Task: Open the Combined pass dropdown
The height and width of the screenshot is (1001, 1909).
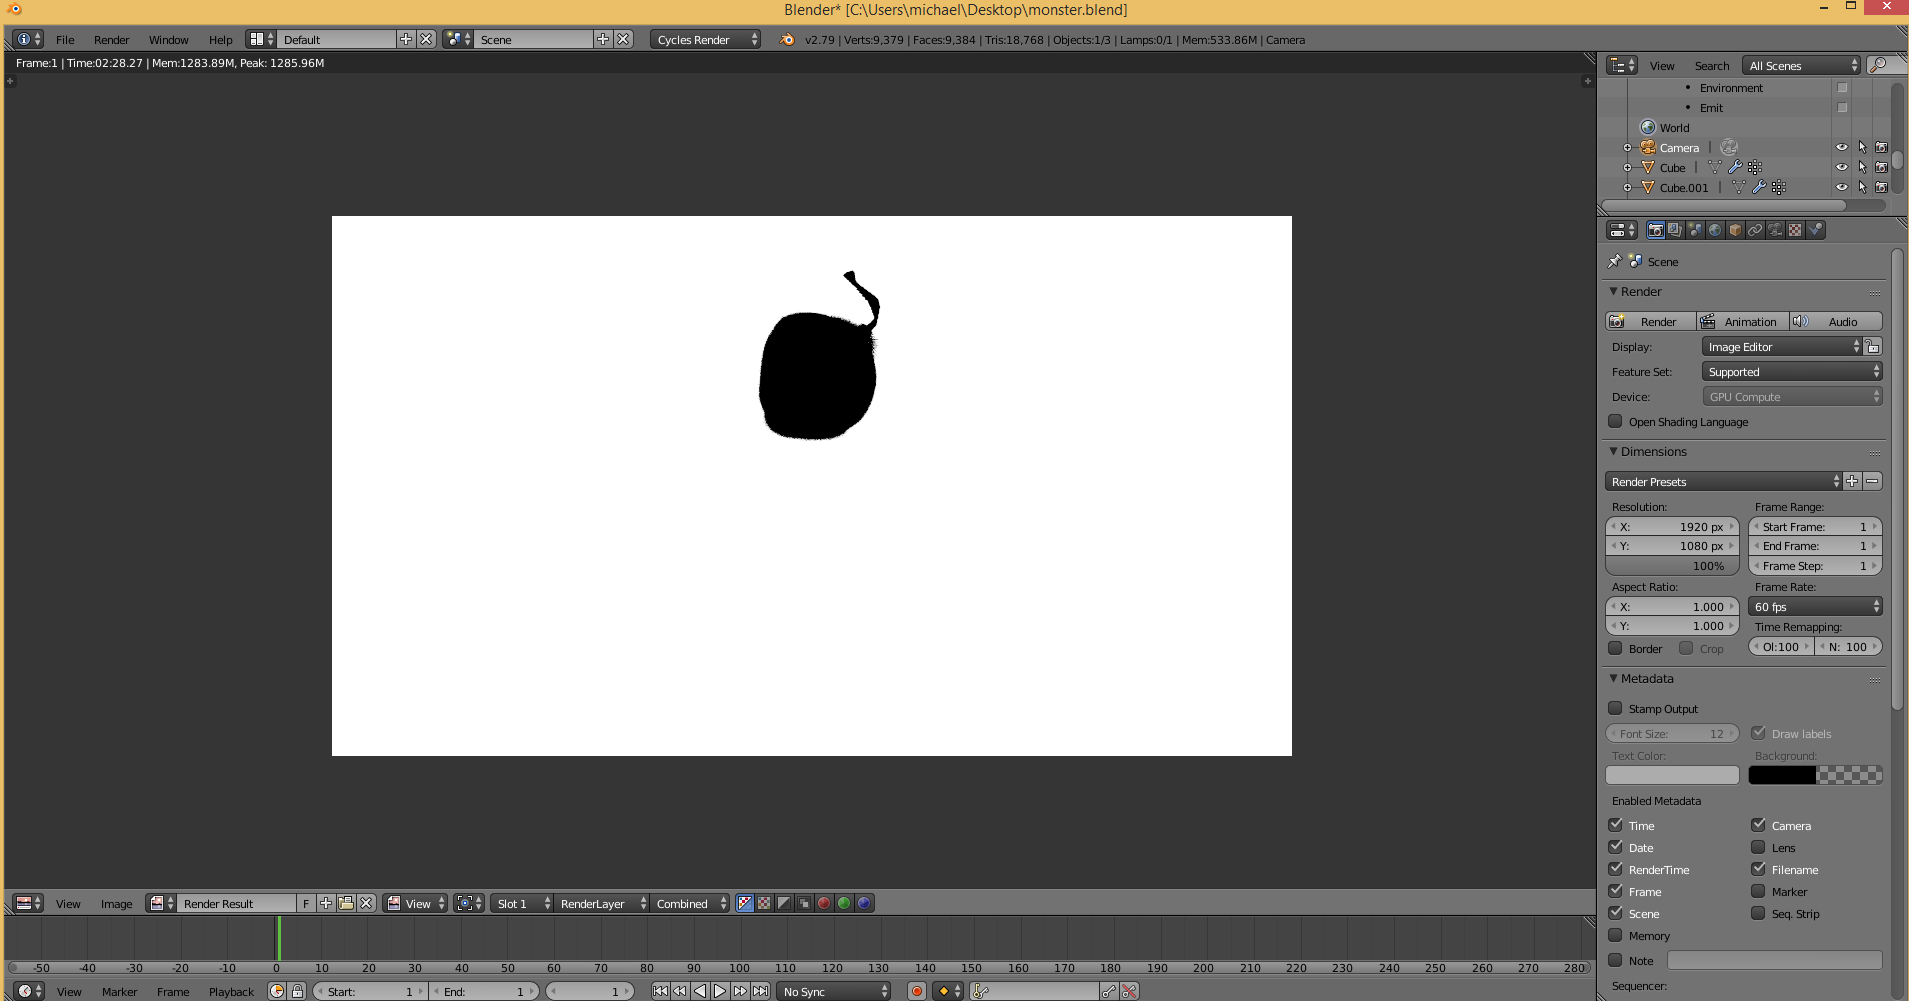Action: click(x=690, y=903)
